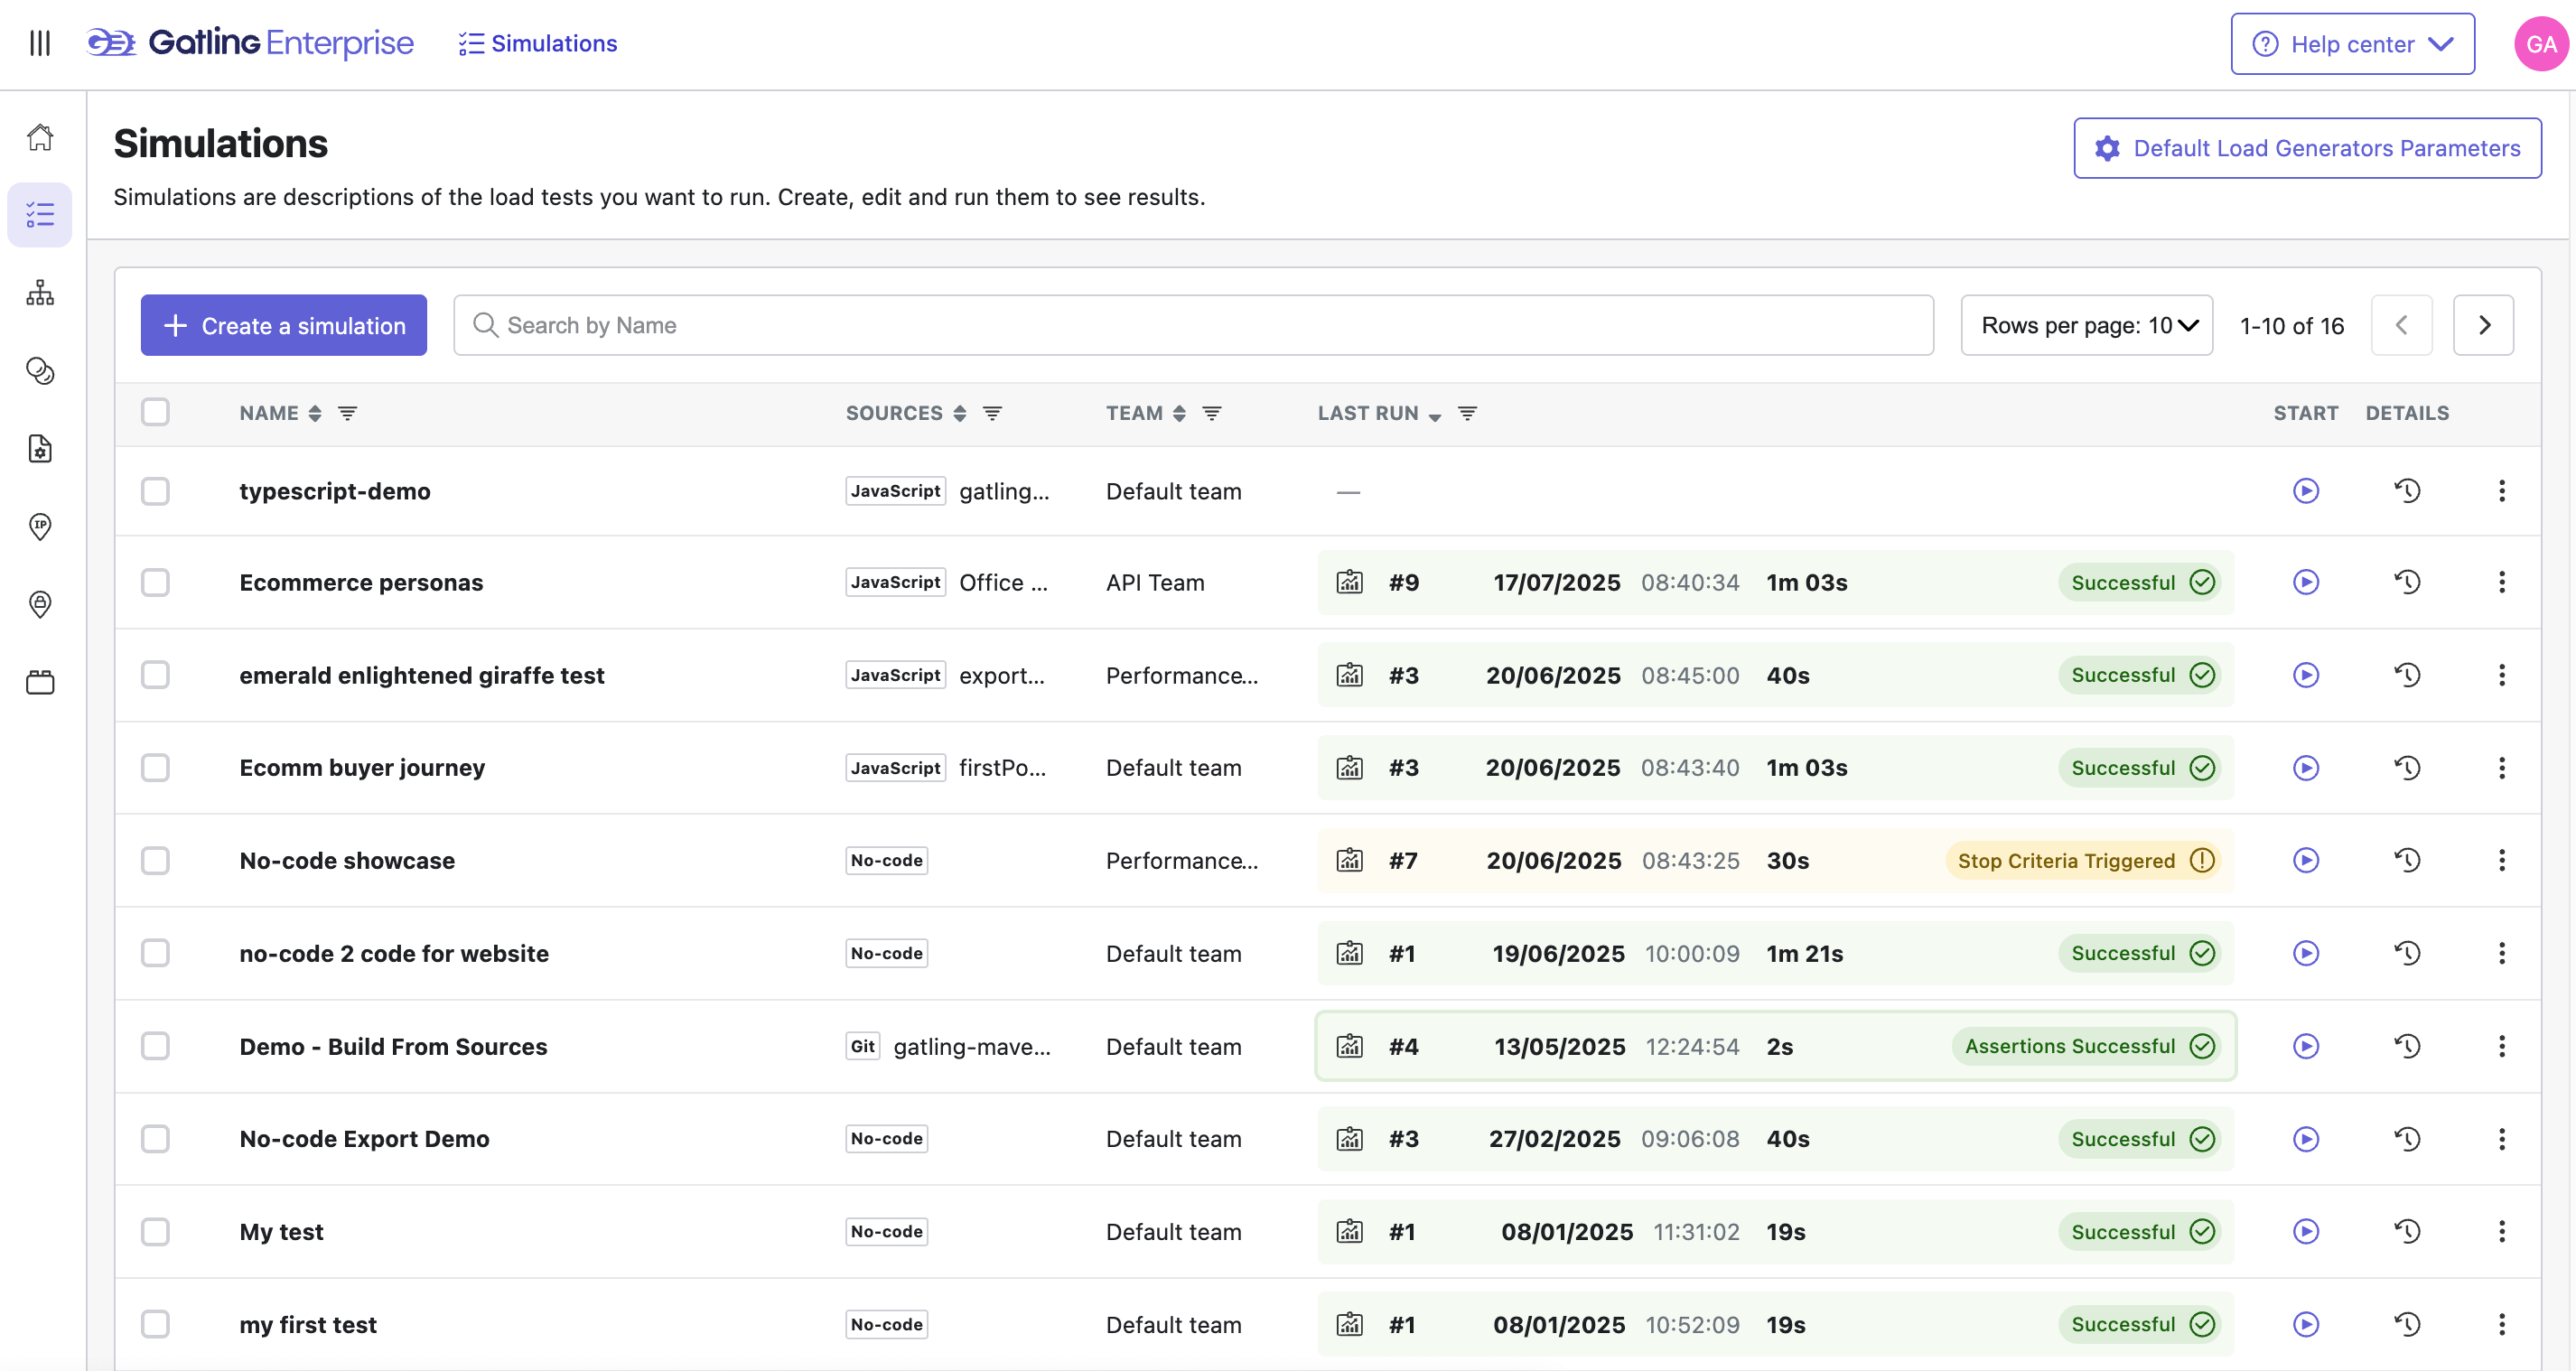Start the typescript-demo simulation
Screen dimensions: 2576x1371
(2306, 490)
